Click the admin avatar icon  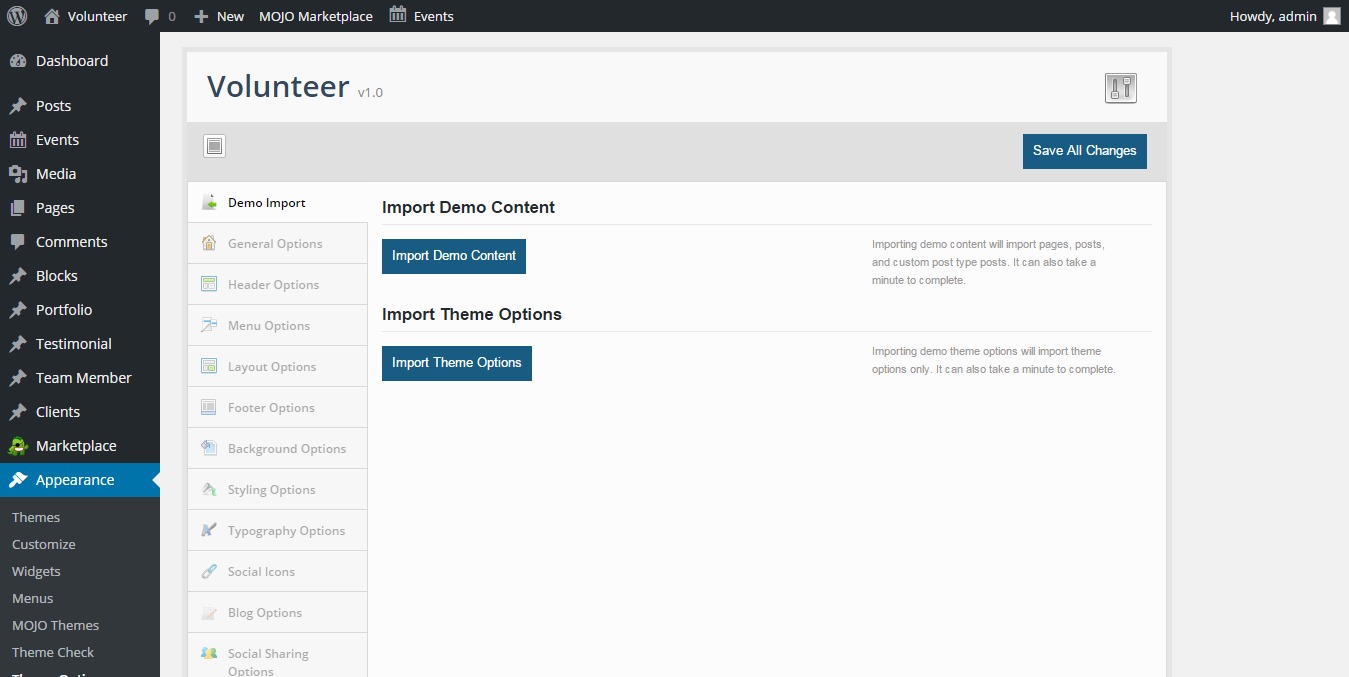tap(1331, 16)
